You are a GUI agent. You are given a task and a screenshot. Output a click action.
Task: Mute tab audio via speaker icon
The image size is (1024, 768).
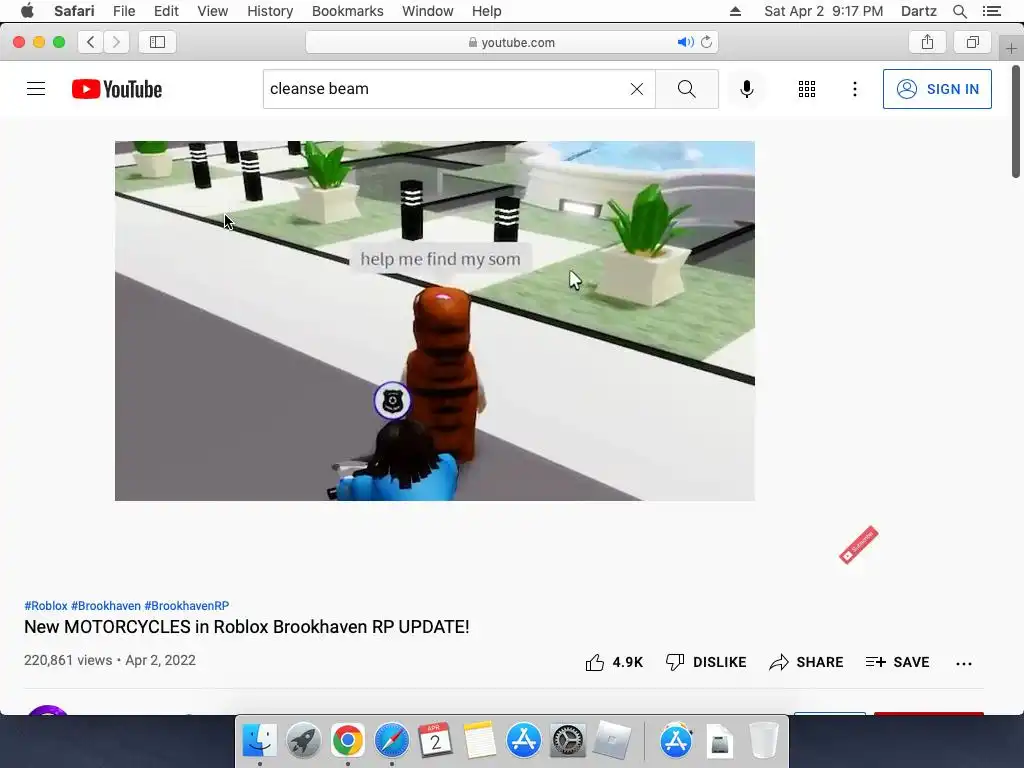tap(684, 42)
